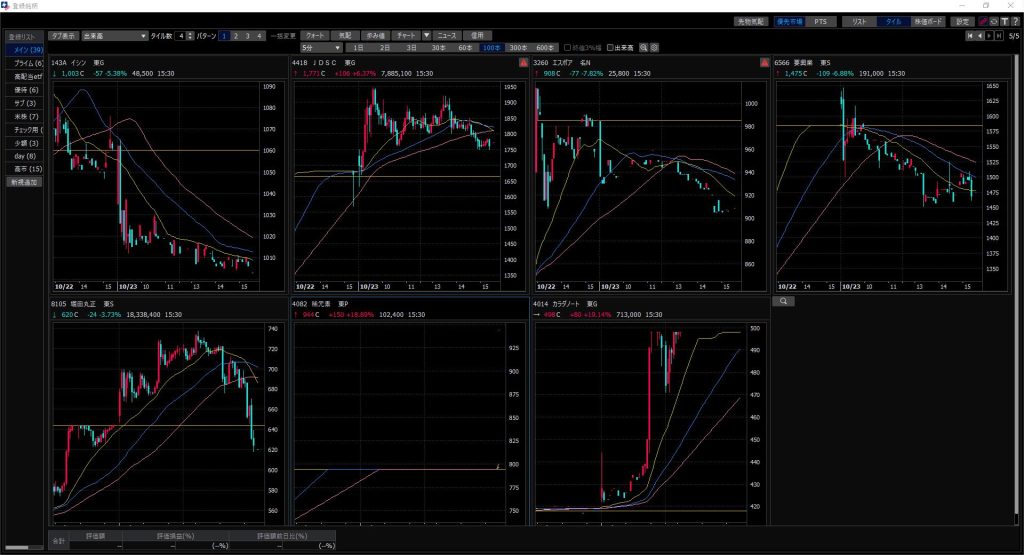Click the chart zoom magnifier icon
This screenshot has width=1024, height=555.
tap(643, 47)
